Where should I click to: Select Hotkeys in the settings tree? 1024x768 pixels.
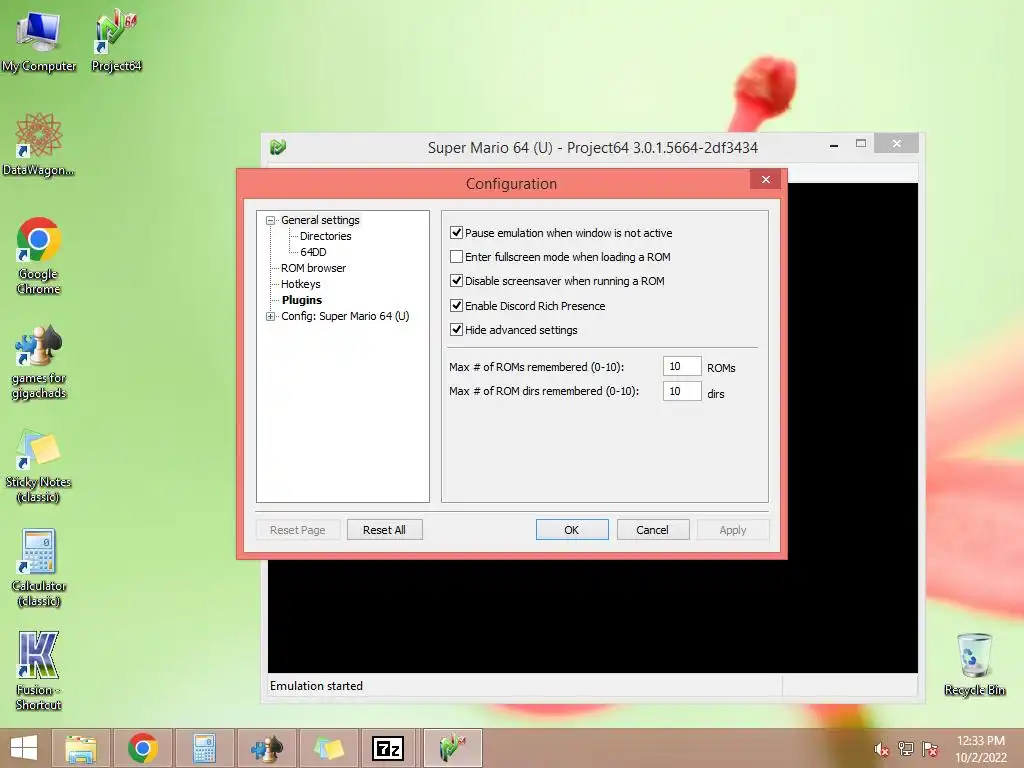pos(300,284)
